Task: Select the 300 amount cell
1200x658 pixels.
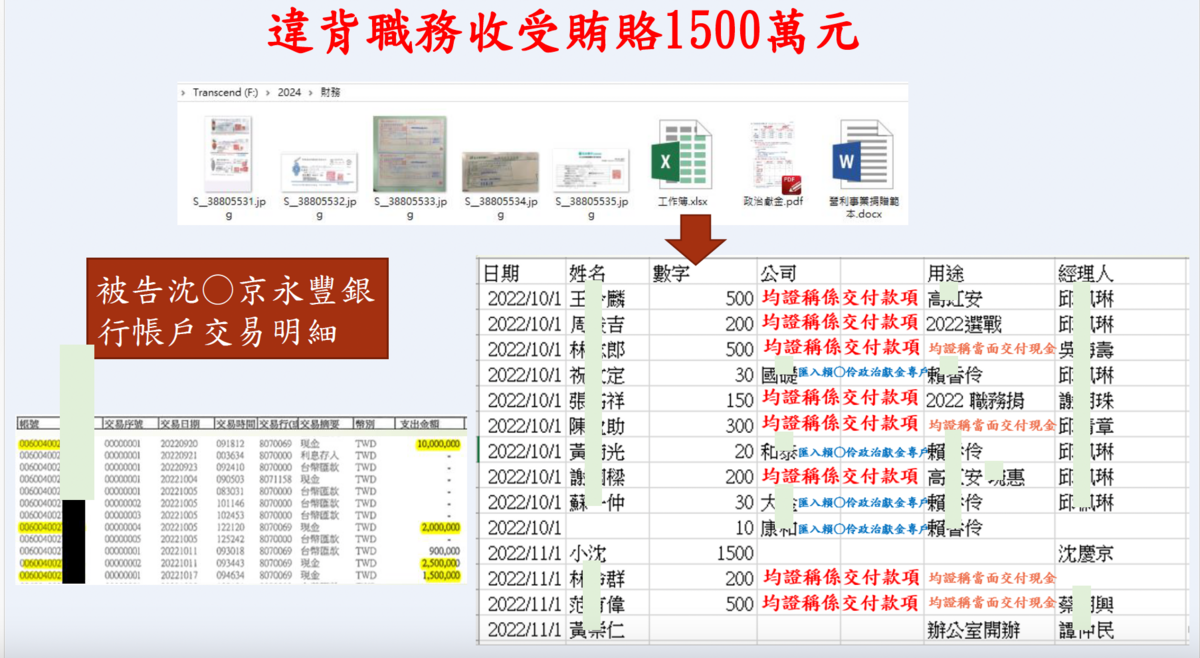Action: pyautogui.click(x=738, y=426)
